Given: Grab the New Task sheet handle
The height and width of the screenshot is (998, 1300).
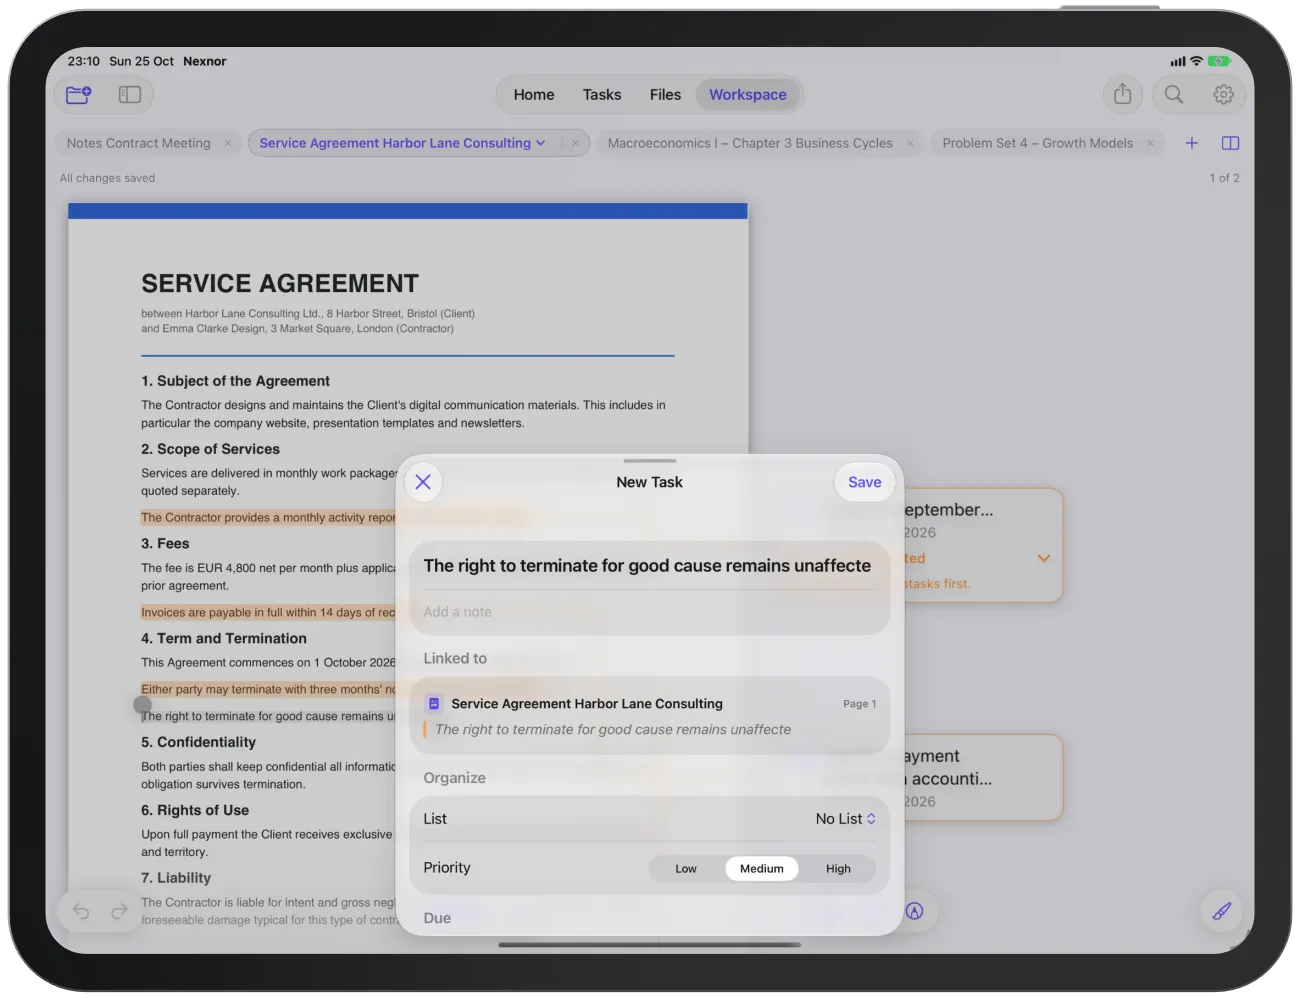Looking at the screenshot, I should [650, 461].
